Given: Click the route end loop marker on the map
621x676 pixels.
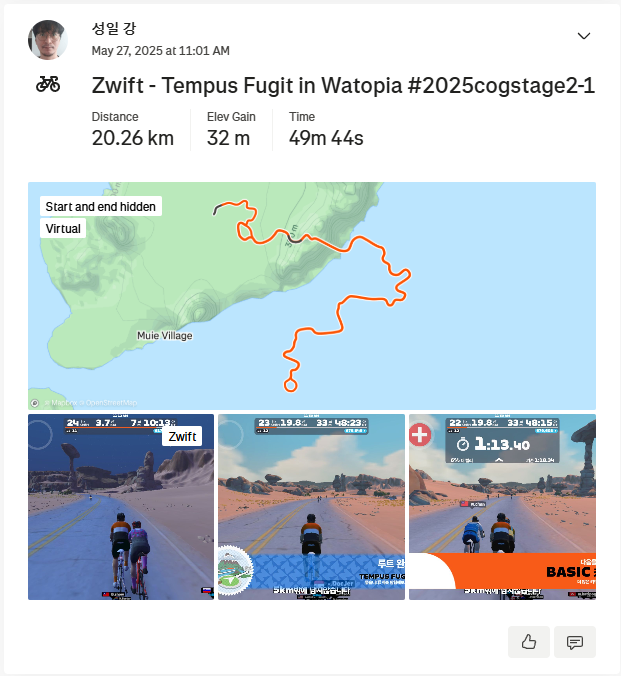Looking at the screenshot, I should [x=291, y=385].
